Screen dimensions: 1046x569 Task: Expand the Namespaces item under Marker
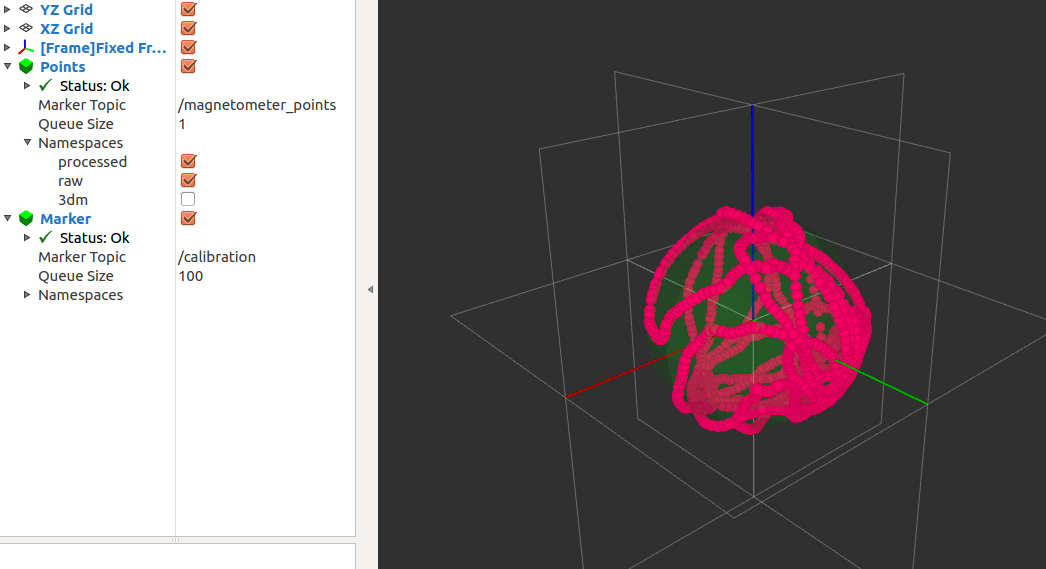27,295
